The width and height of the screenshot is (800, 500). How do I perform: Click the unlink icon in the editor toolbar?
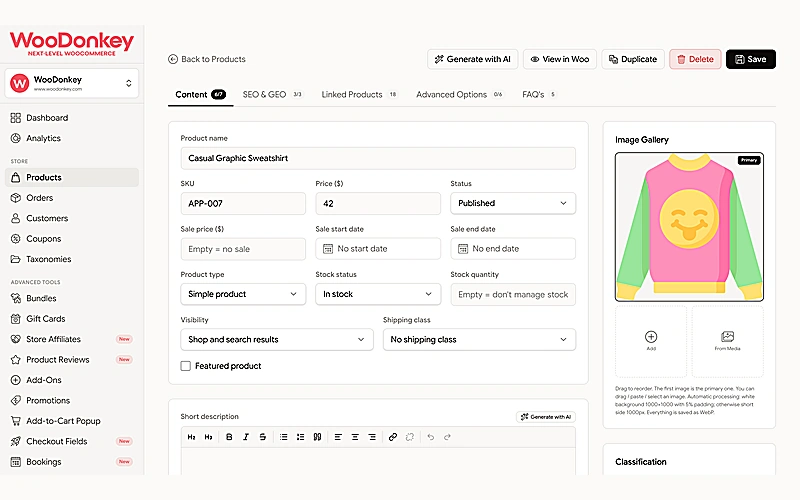410,437
